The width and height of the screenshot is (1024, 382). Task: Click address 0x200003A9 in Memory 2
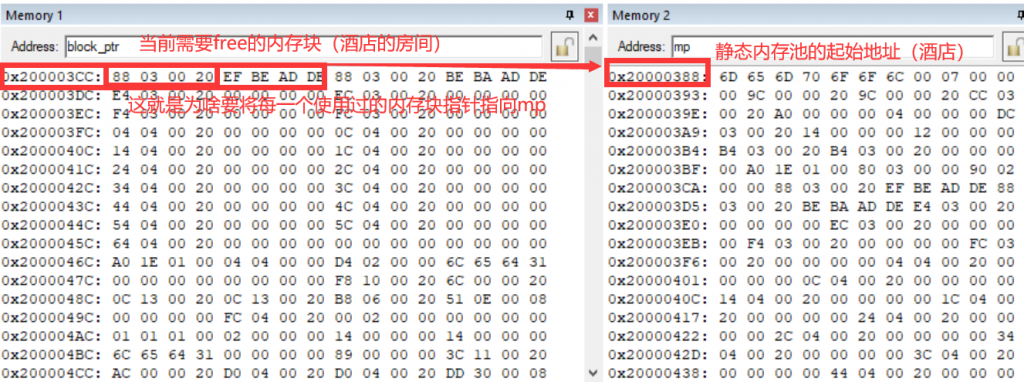(658, 133)
